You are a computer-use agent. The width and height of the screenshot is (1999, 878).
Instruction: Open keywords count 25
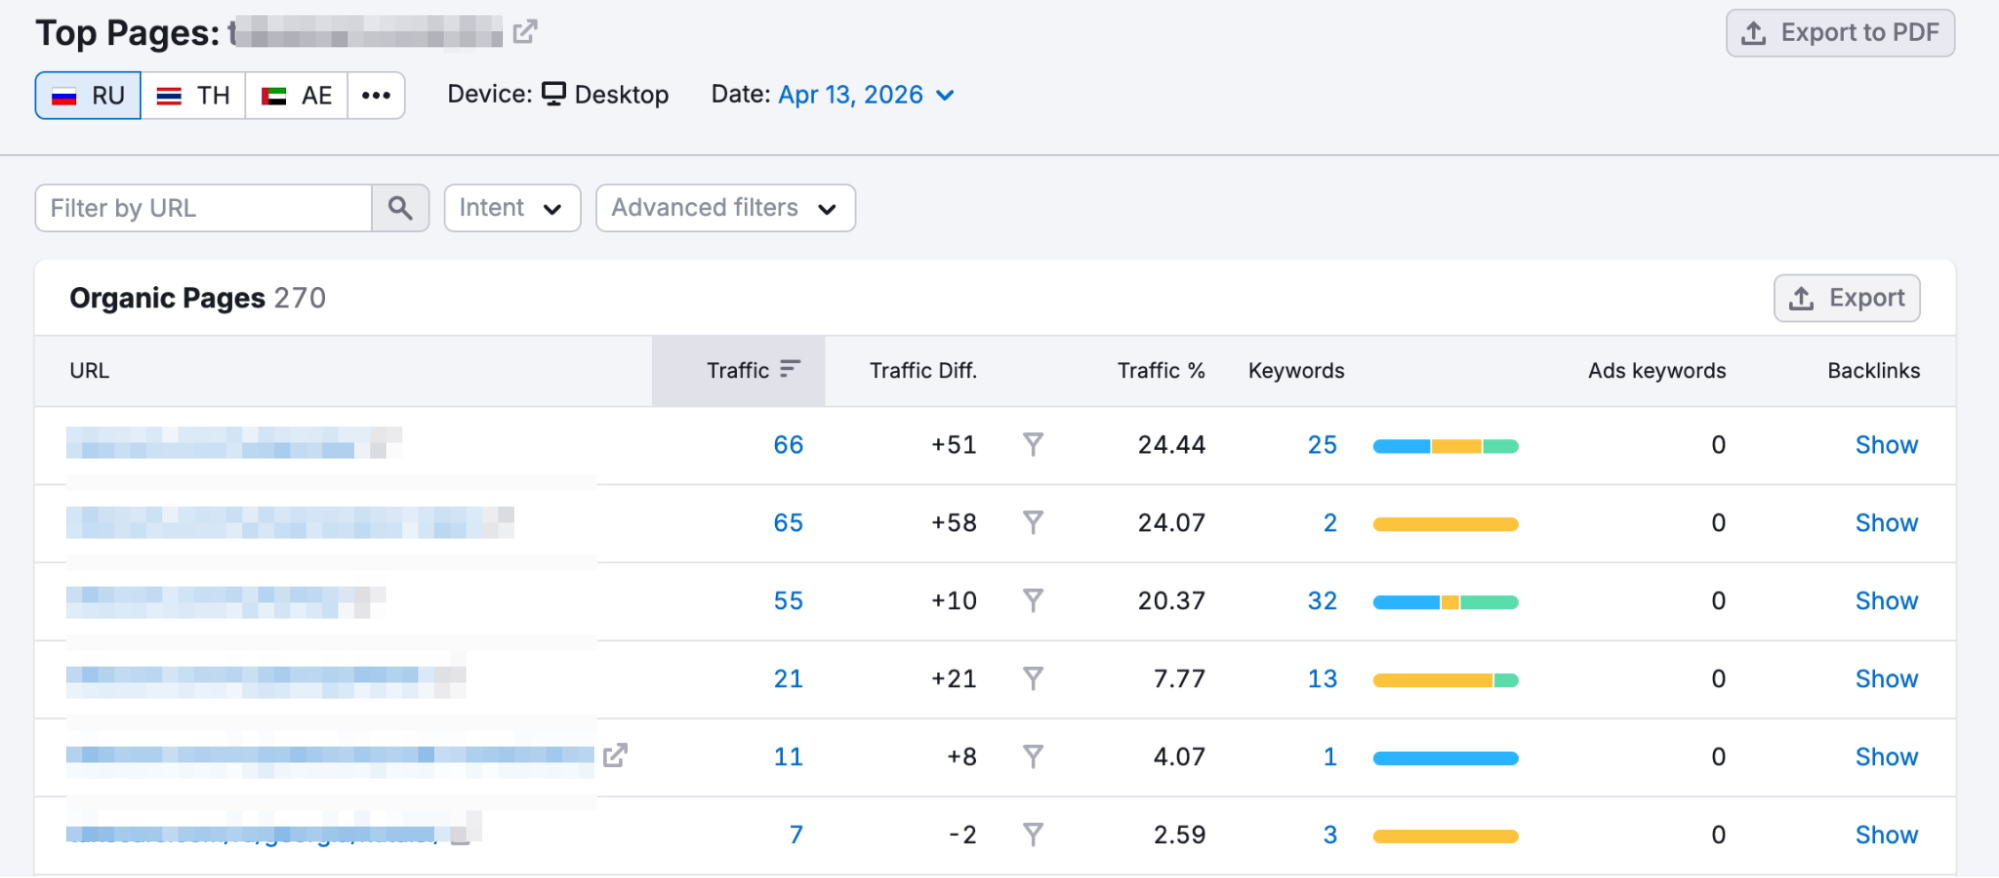1322,445
